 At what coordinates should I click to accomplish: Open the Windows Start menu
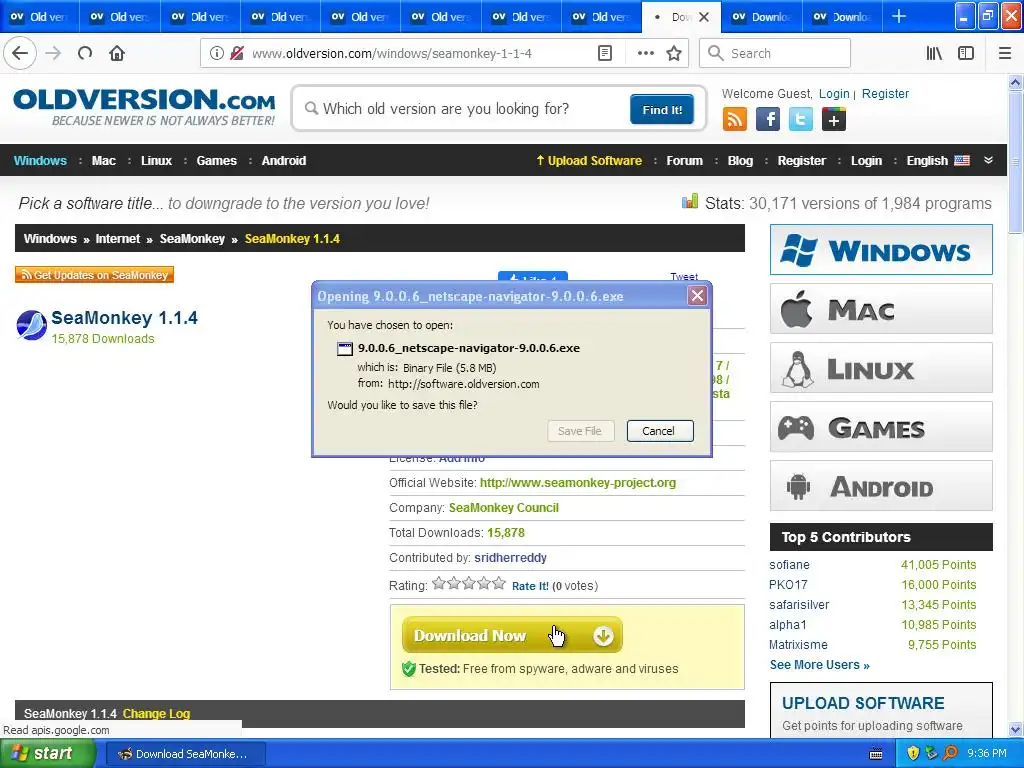(x=47, y=753)
